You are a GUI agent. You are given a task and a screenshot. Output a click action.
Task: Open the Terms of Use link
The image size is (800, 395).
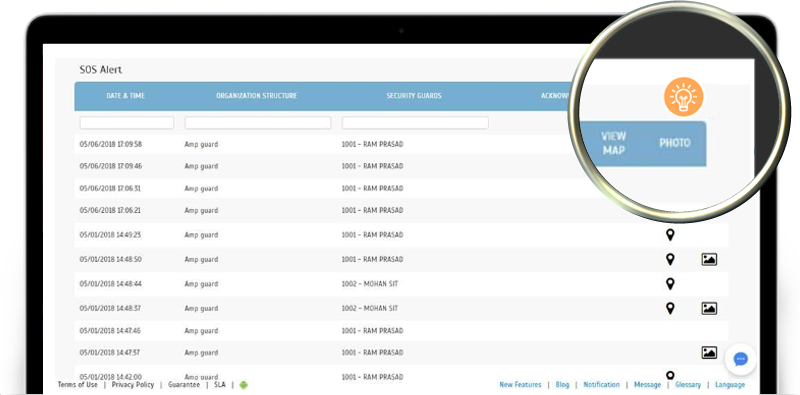(x=78, y=385)
